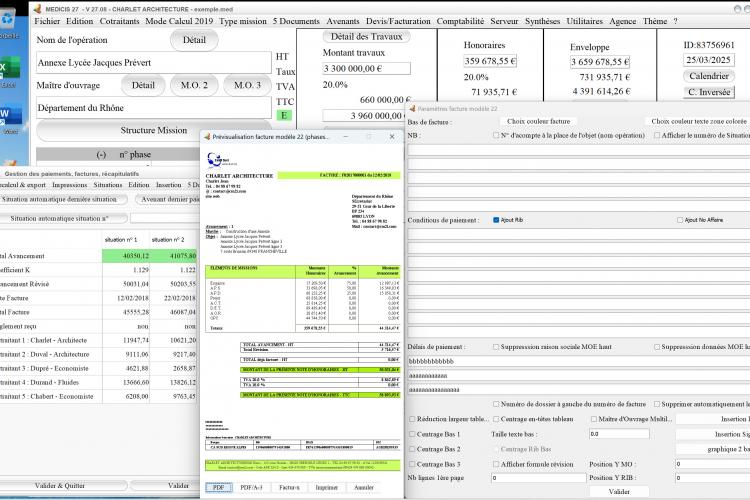
Task: Open the Calendrier button
Action: click(709, 76)
